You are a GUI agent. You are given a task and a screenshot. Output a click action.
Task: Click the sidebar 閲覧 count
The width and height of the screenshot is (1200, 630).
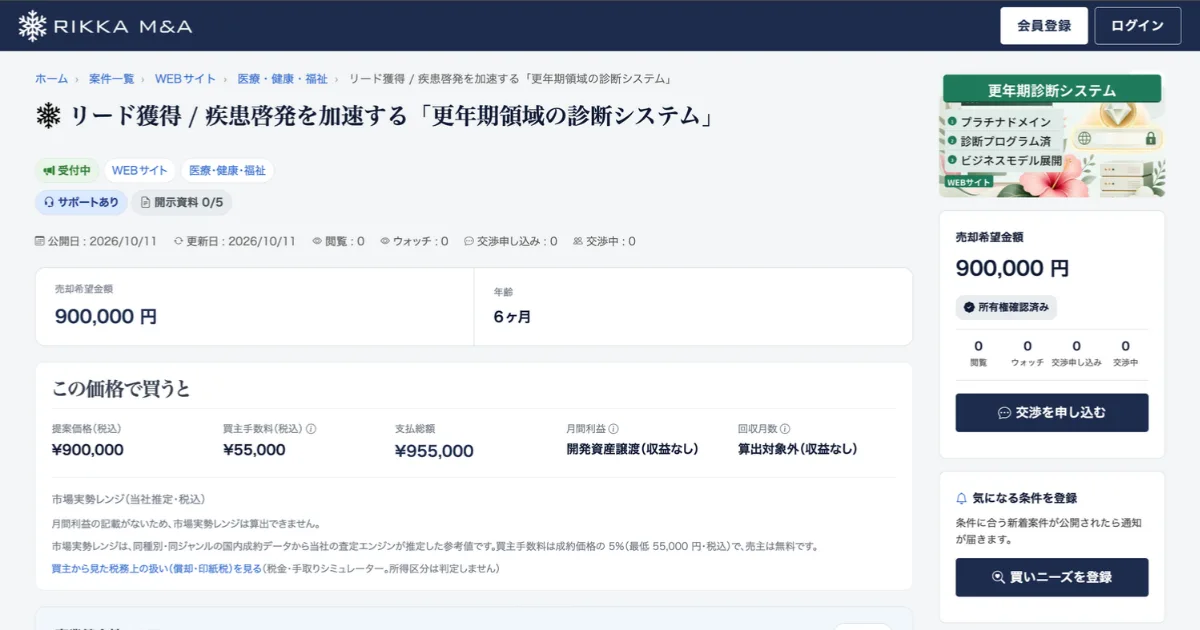(x=978, y=353)
